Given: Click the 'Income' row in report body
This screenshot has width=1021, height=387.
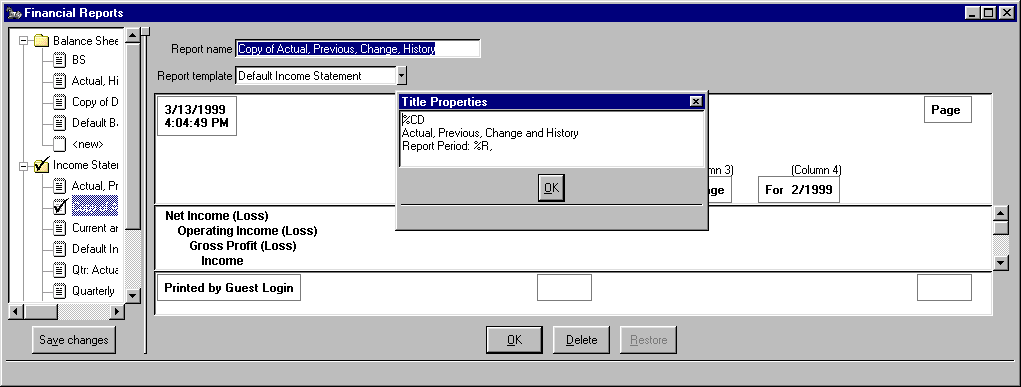Looking at the screenshot, I should pos(222,261).
